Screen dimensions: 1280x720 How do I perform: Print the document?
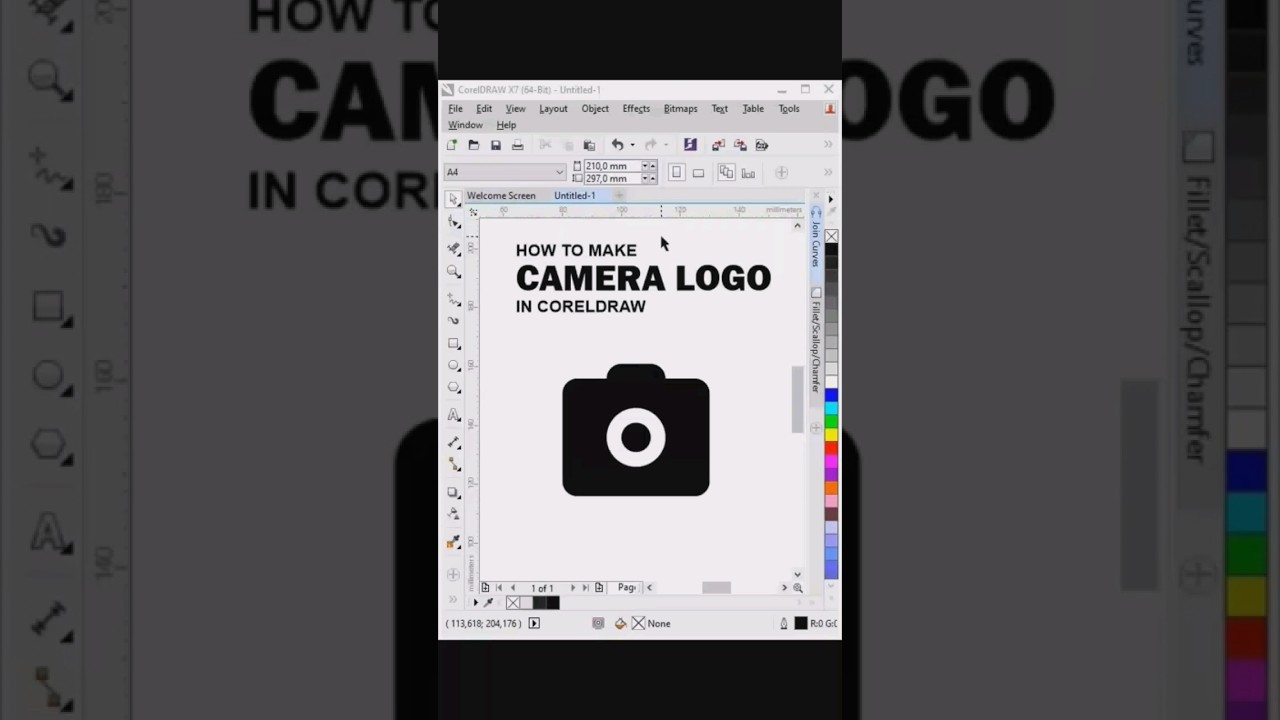tap(517, 145)
